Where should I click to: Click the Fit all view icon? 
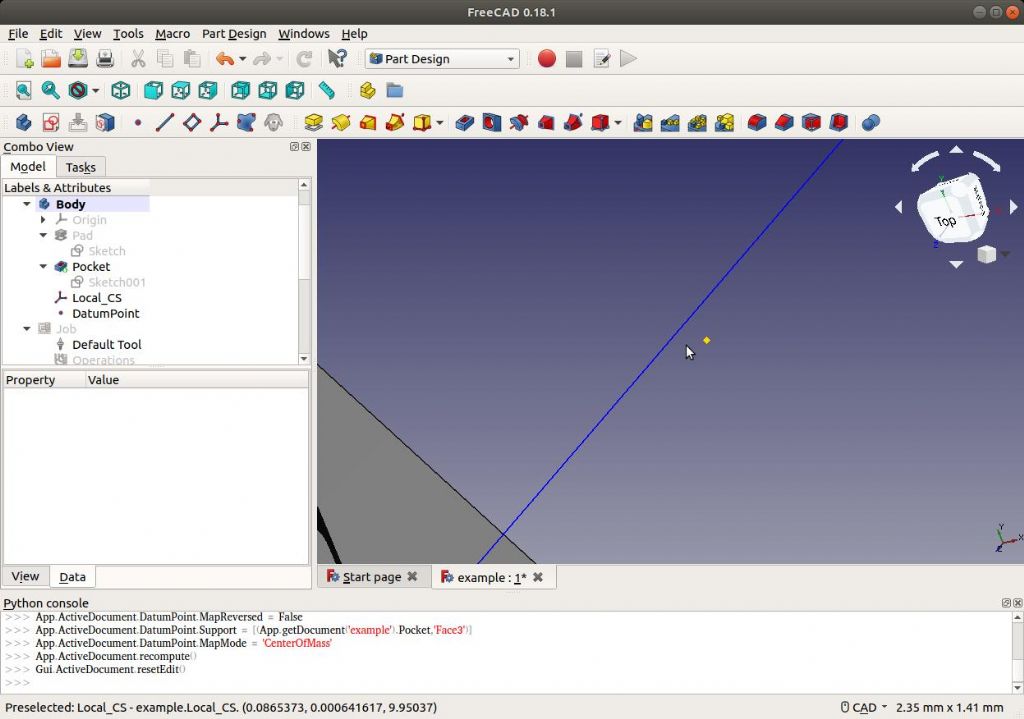[24, 90]
